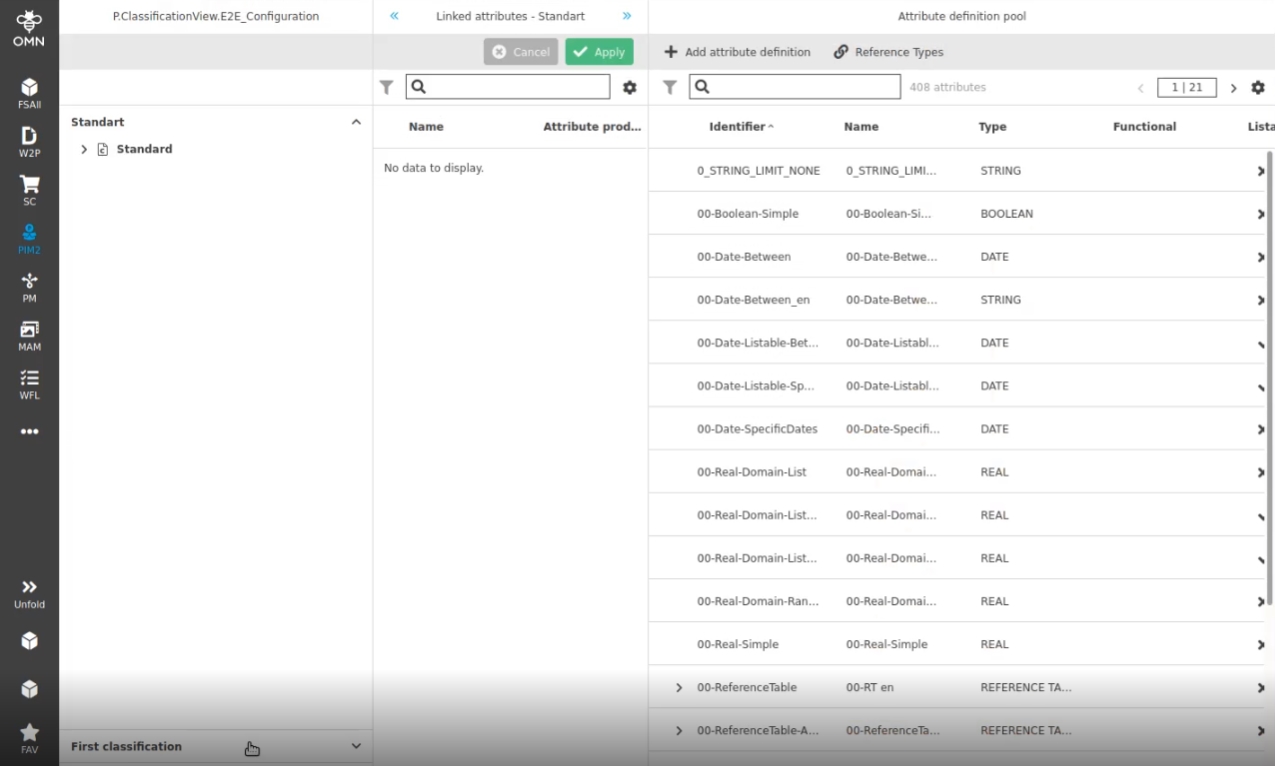Open settings gear in linked attributes panel
This screenshot has width=1275, height=766.
[x=629, y=88]
